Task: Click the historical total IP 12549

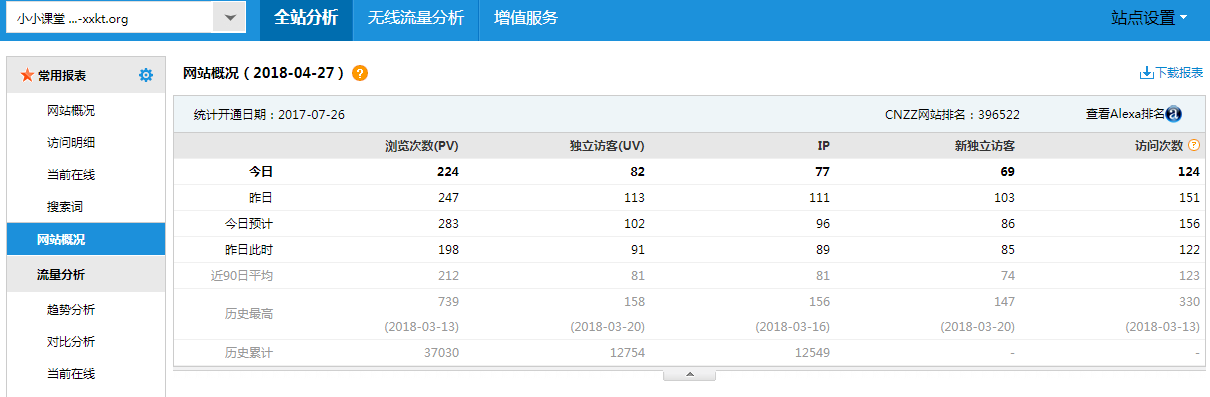Action: [x=812, y=353]
